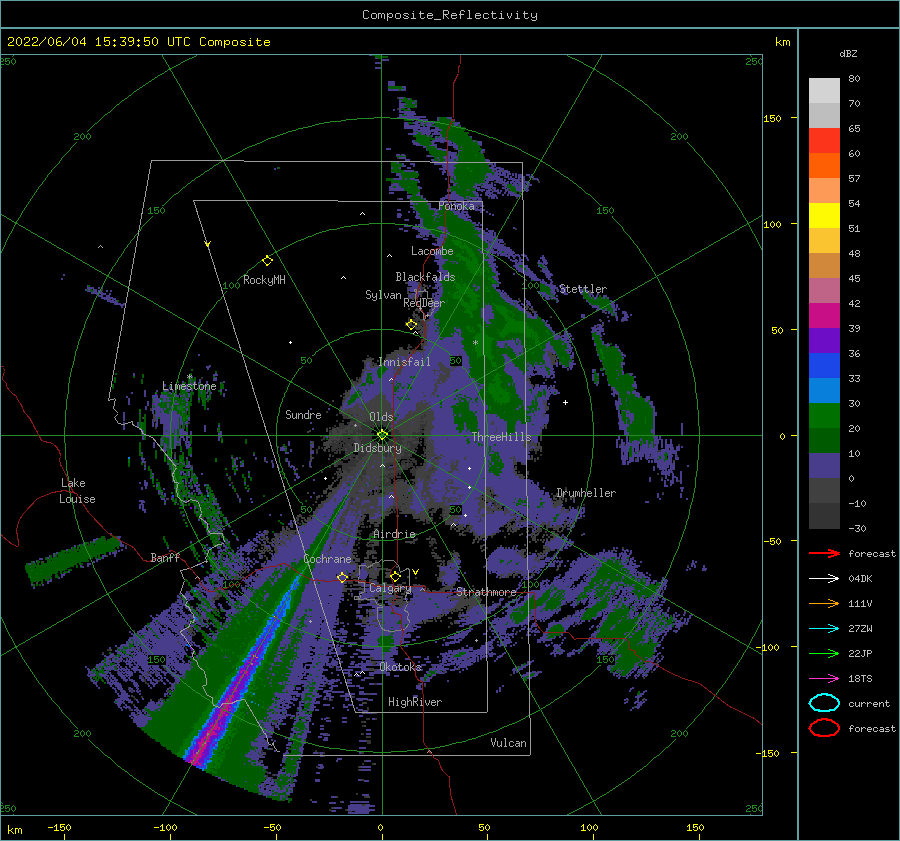Click the Blackfalds label
The width and height of the screenshot is (900, 841).
pyautogui.click(x=425, y=277)
